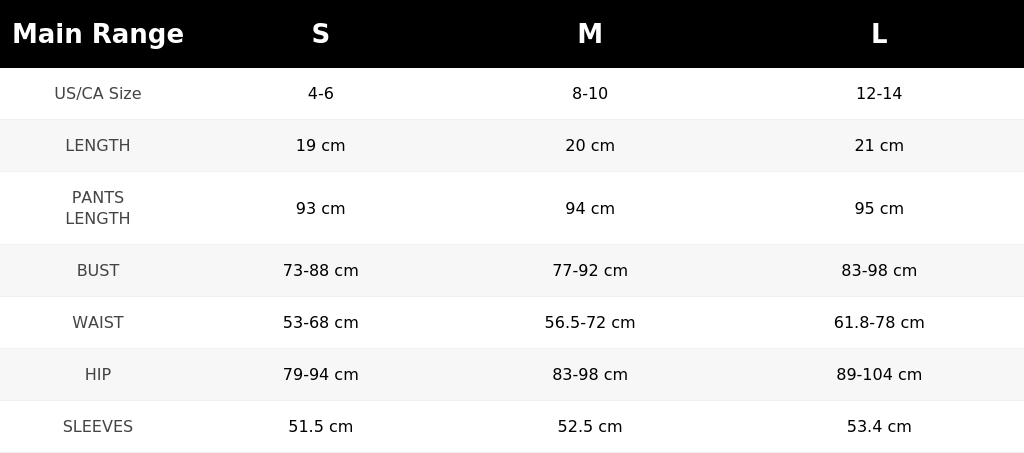Click the 93 cm pants length cell
The width and height of the screenshot is (1024, 453).
pos(321,208)
